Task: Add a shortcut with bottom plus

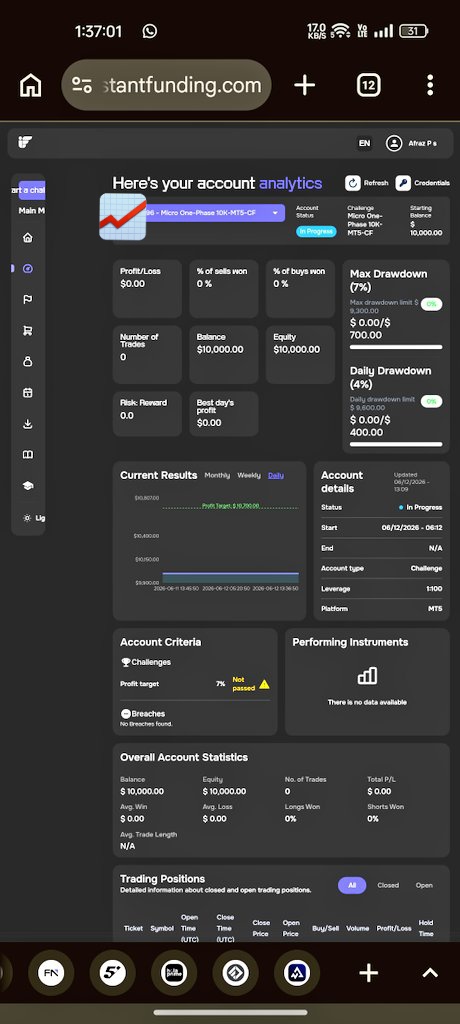Action: [x=369, y=972]
